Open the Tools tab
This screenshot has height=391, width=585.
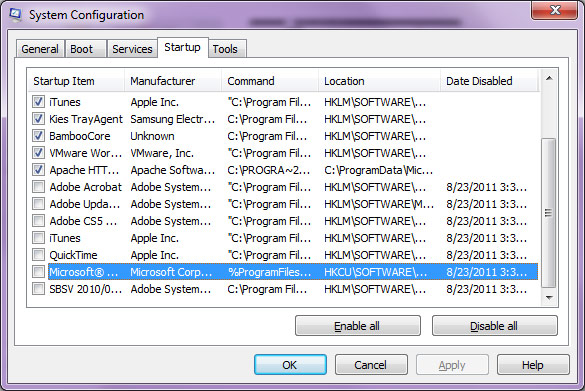pyautogui.click(x=227, y=49)
